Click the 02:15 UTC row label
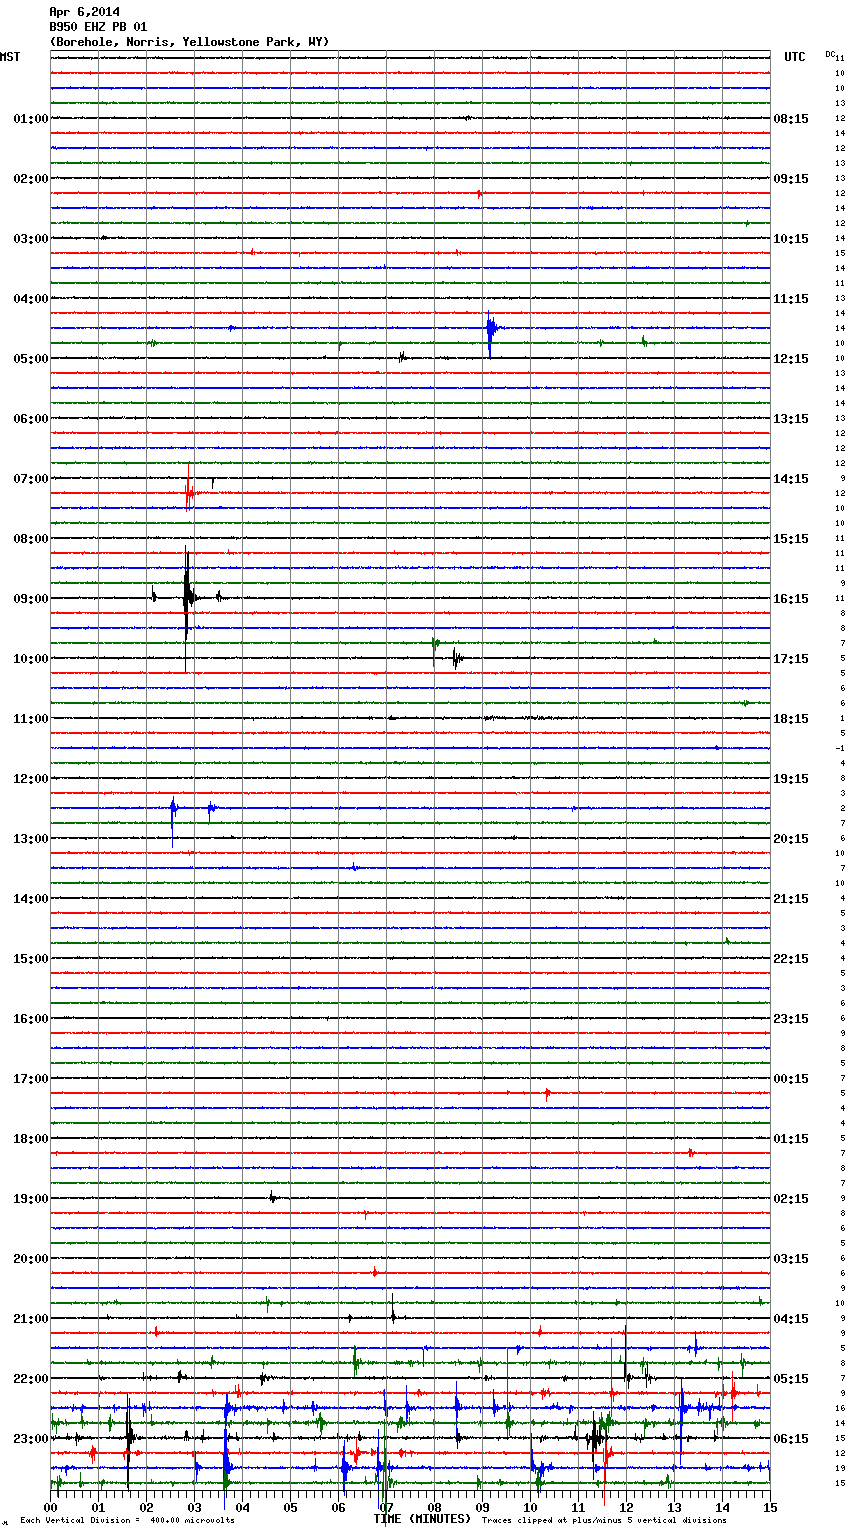This screenshot has width=850, height=1534. [791, 1199]
